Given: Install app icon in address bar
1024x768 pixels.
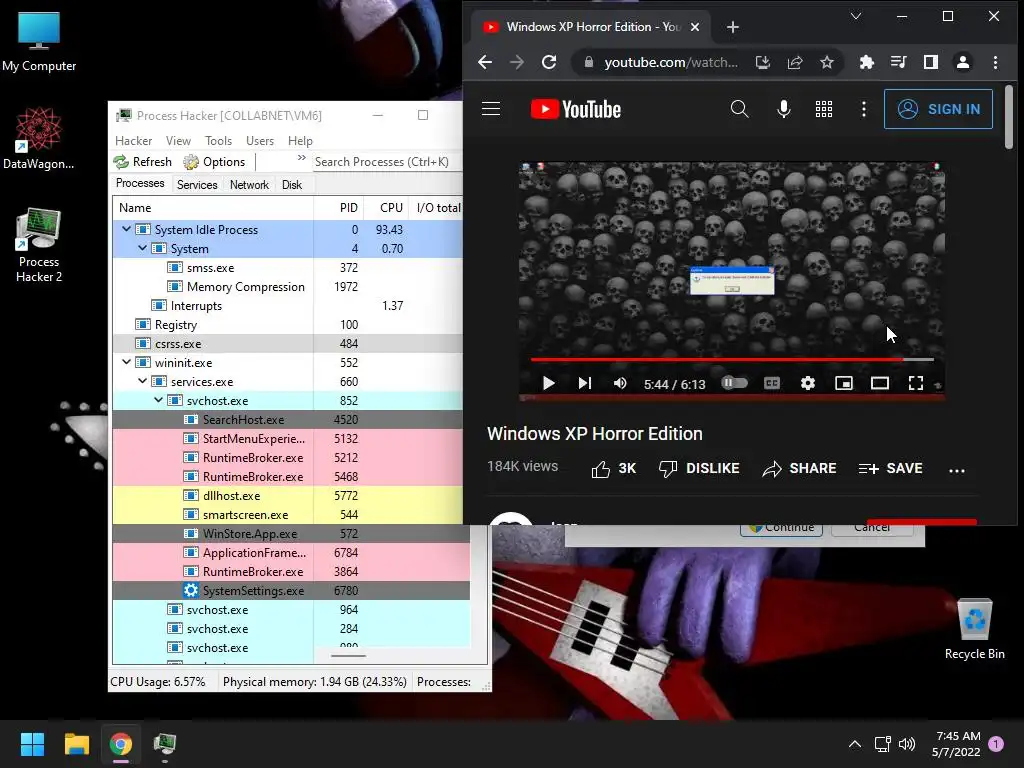Looking at the screenshot, I should pos(763,62).
